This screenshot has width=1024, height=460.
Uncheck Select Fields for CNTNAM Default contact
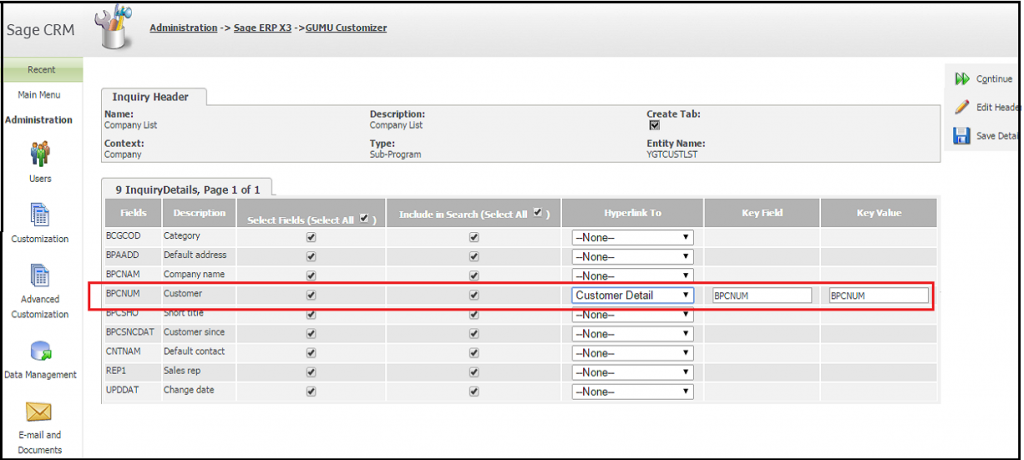[x=311, y=353]
